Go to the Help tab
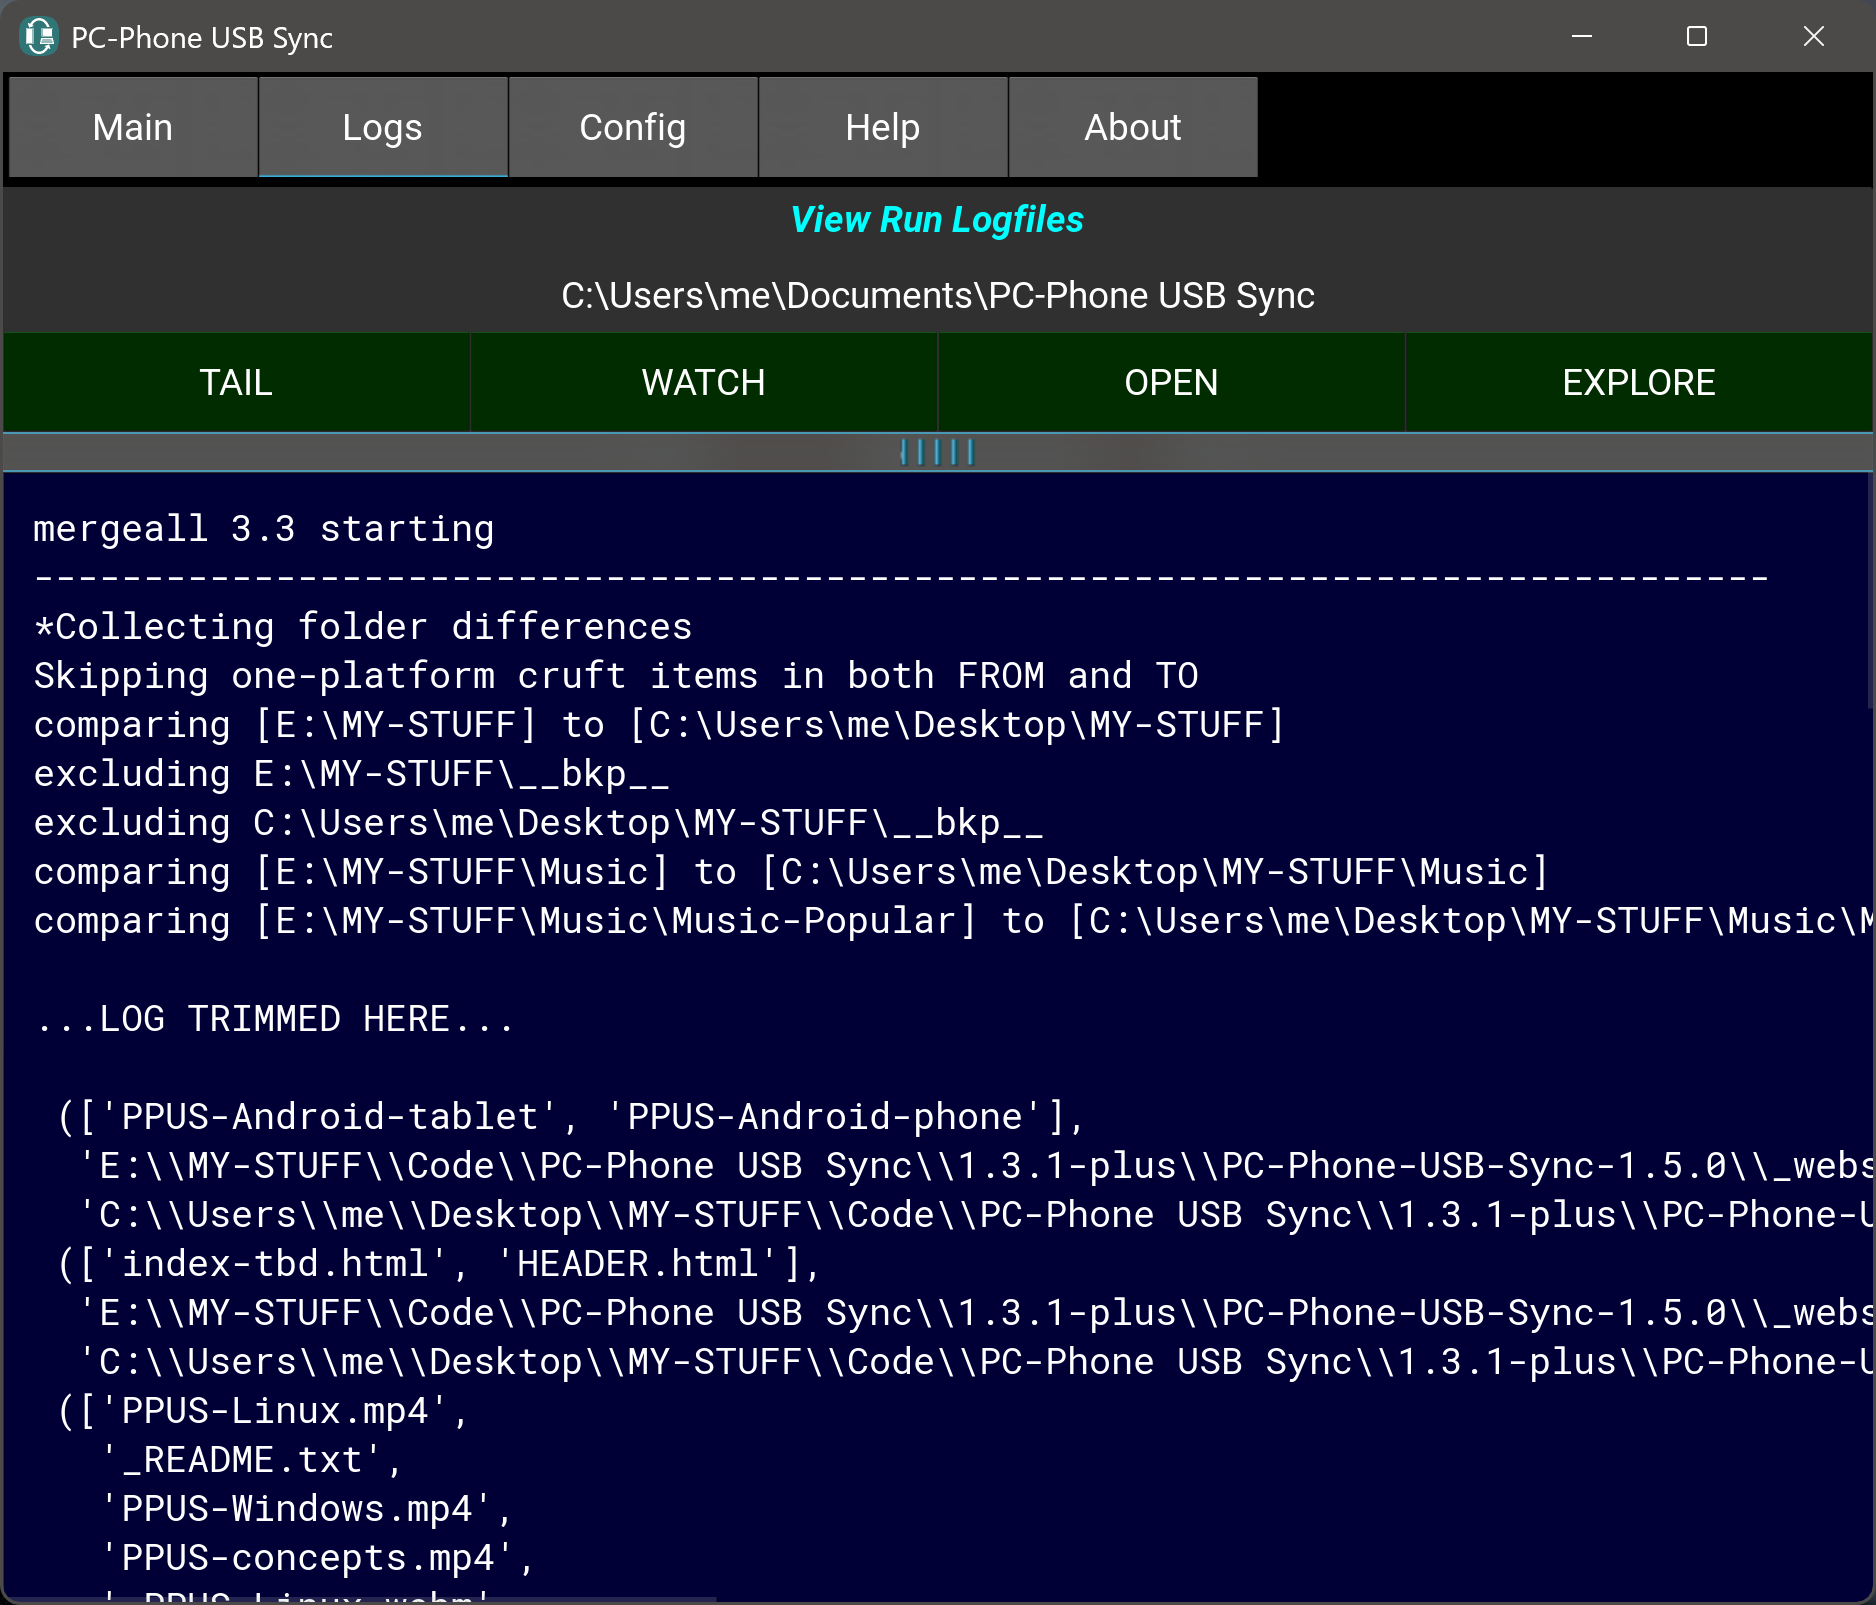Image resolution: width=1876 pixels, height=1605 pixels. click(x=883, y=127)
